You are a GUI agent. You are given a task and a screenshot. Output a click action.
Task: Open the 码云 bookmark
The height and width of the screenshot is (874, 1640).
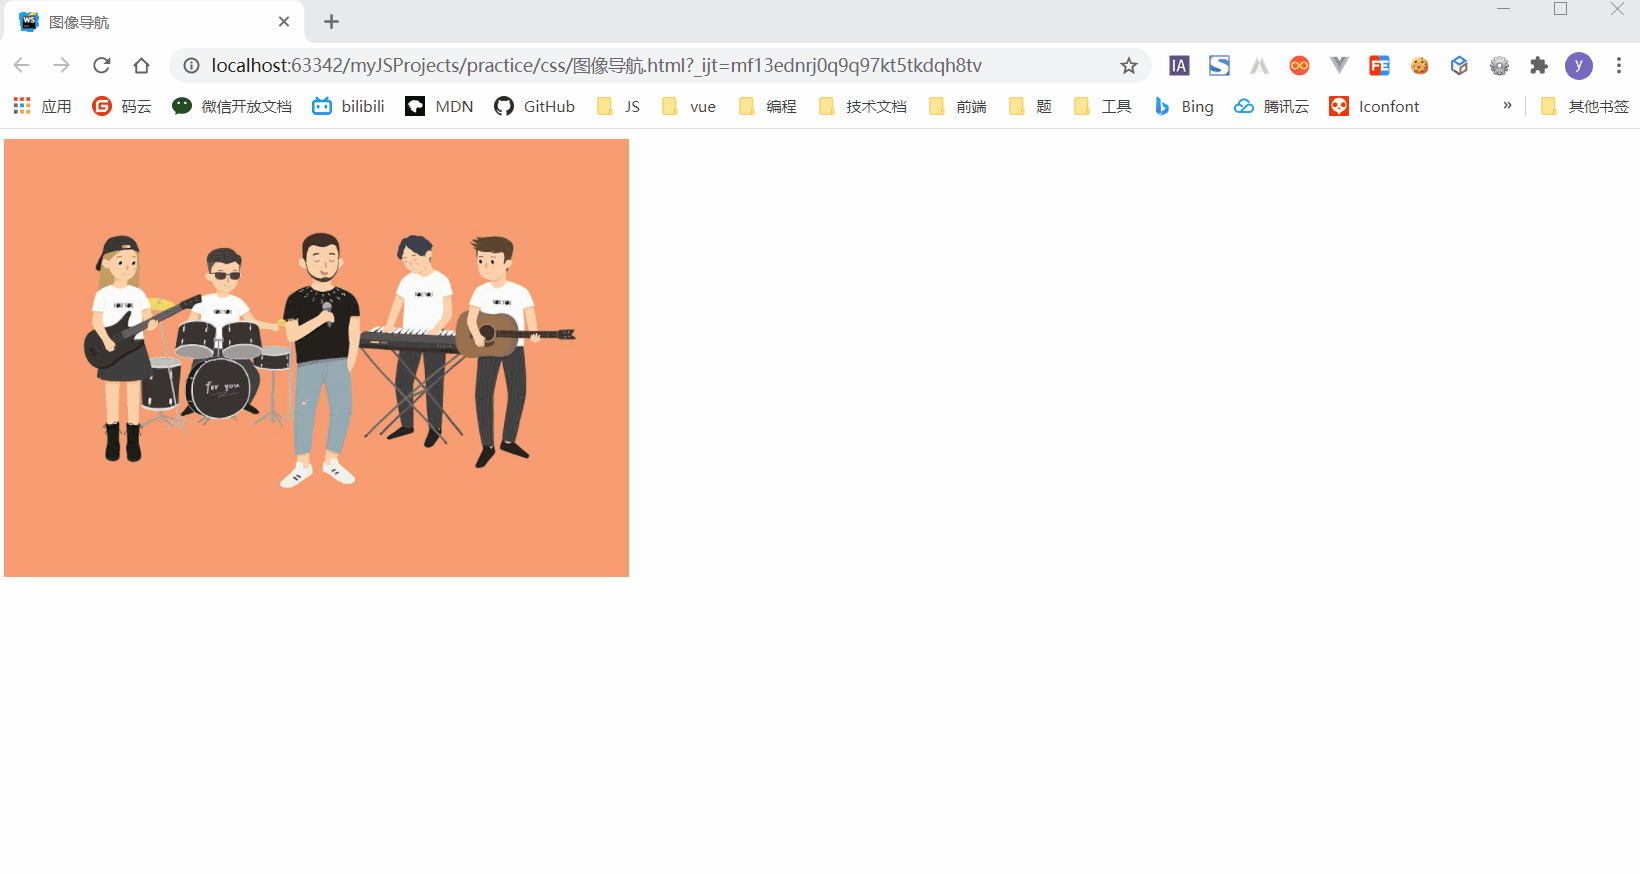click(122, 106)
